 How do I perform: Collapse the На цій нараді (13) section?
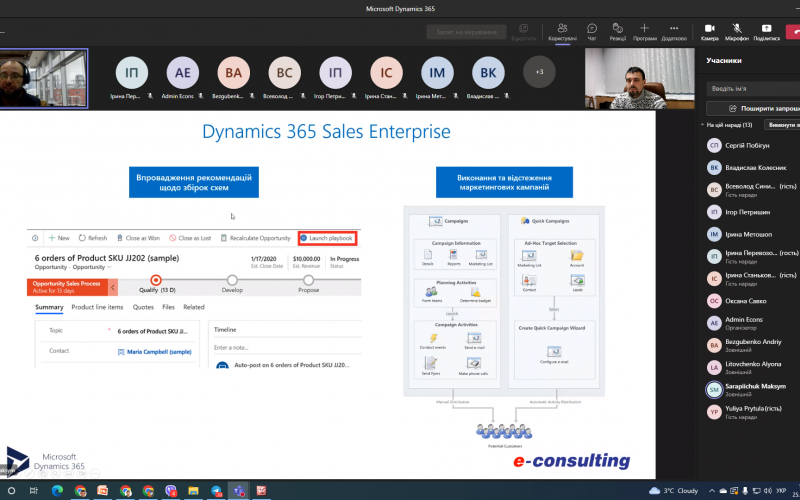704,125
